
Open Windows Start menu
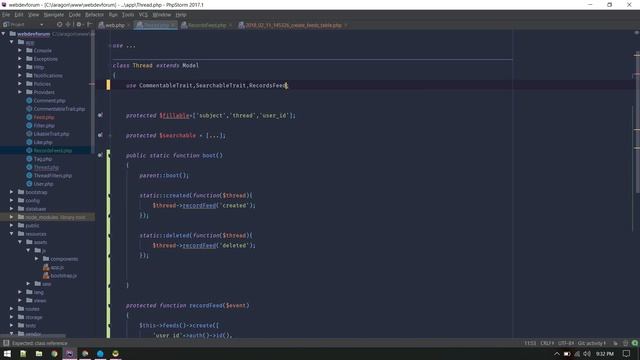(7, 353)
